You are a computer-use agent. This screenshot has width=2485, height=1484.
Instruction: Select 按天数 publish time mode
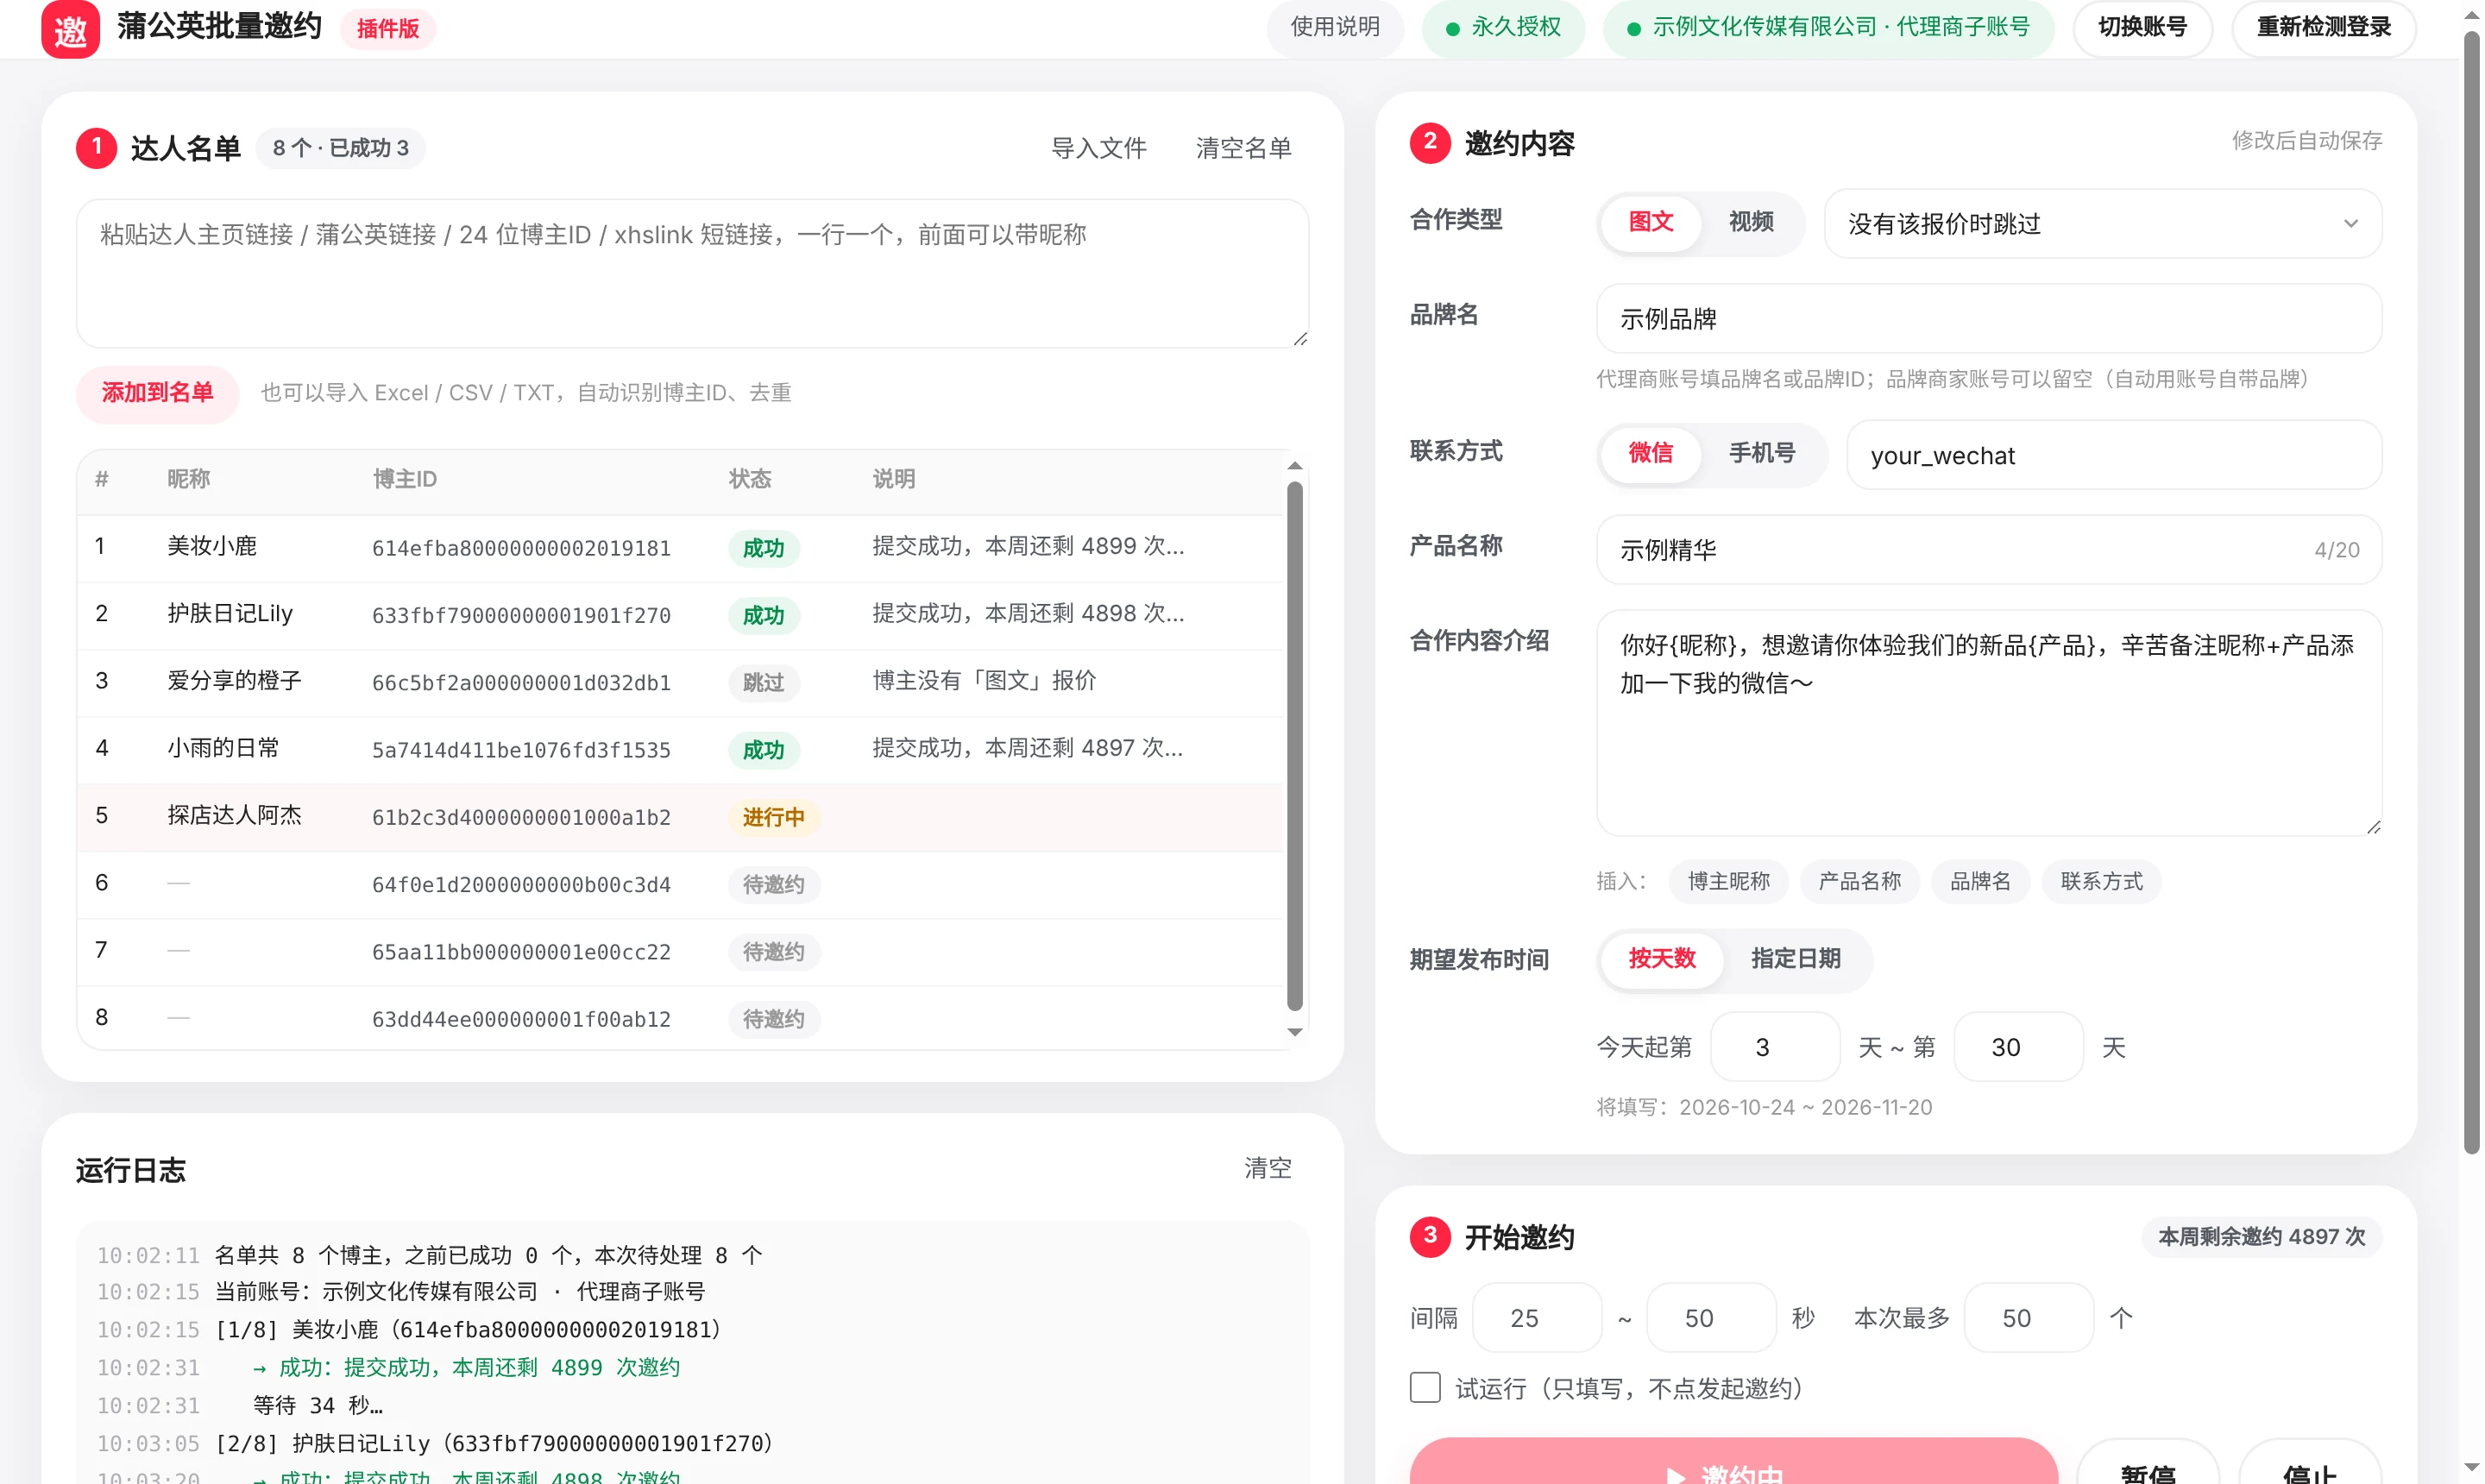(1663, 959)
